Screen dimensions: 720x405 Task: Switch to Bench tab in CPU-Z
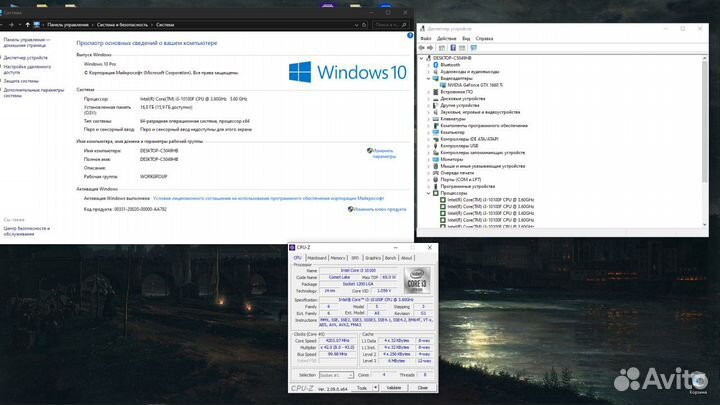tap(390, 258)
